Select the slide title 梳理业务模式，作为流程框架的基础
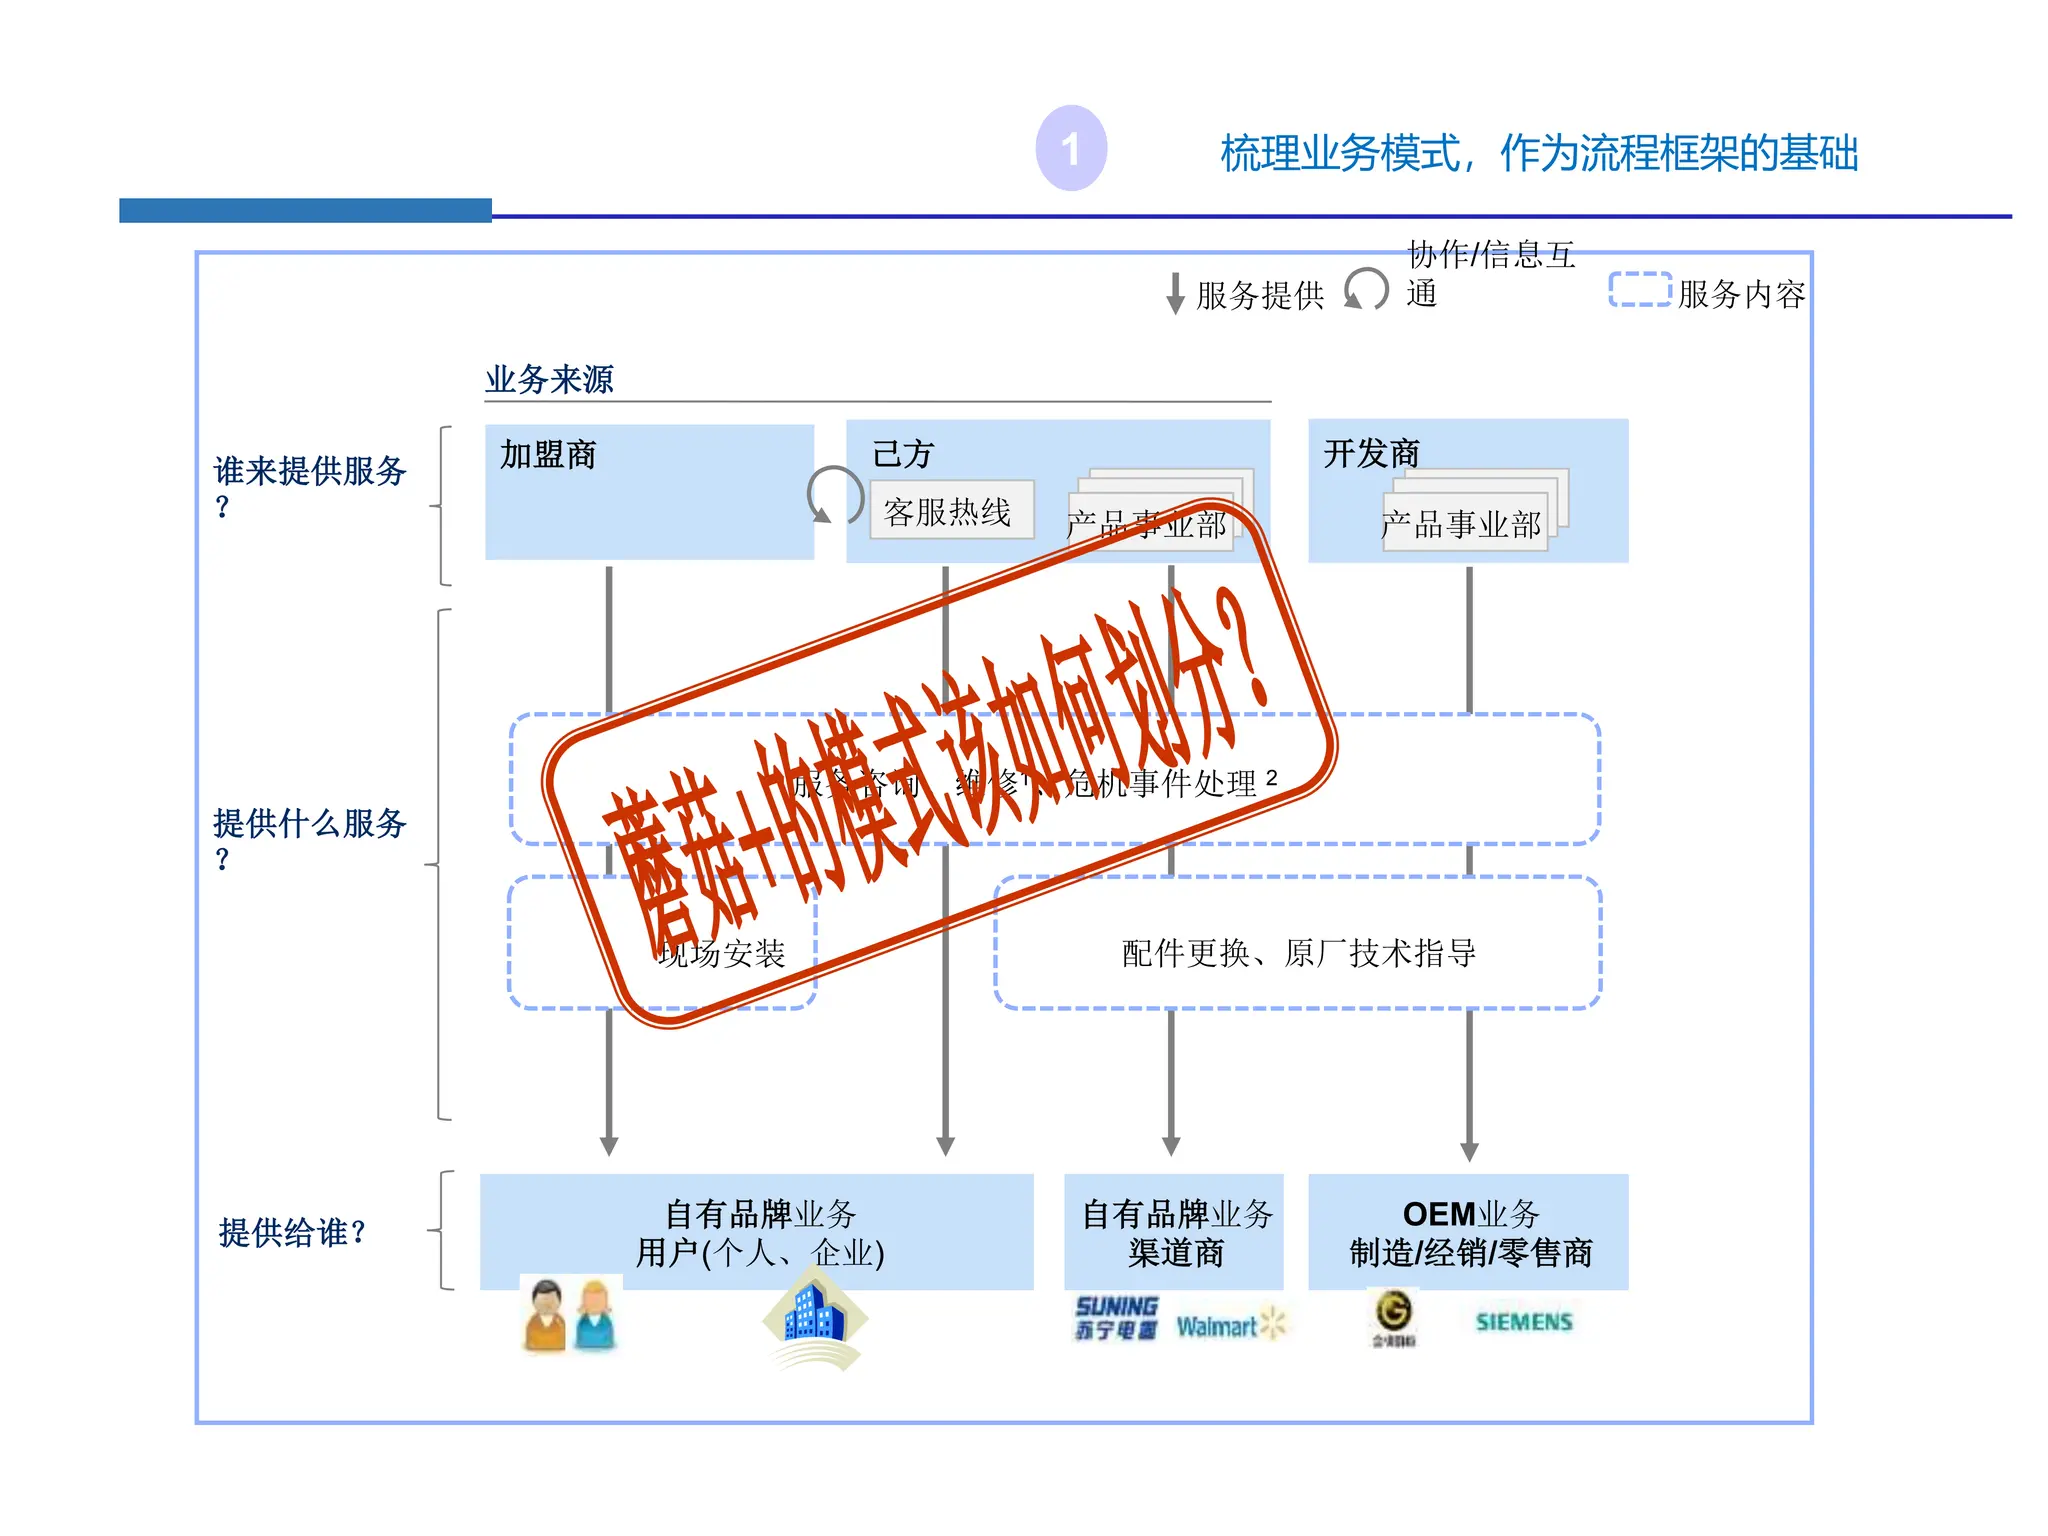2048x1536 pixels. point(1539,153)
